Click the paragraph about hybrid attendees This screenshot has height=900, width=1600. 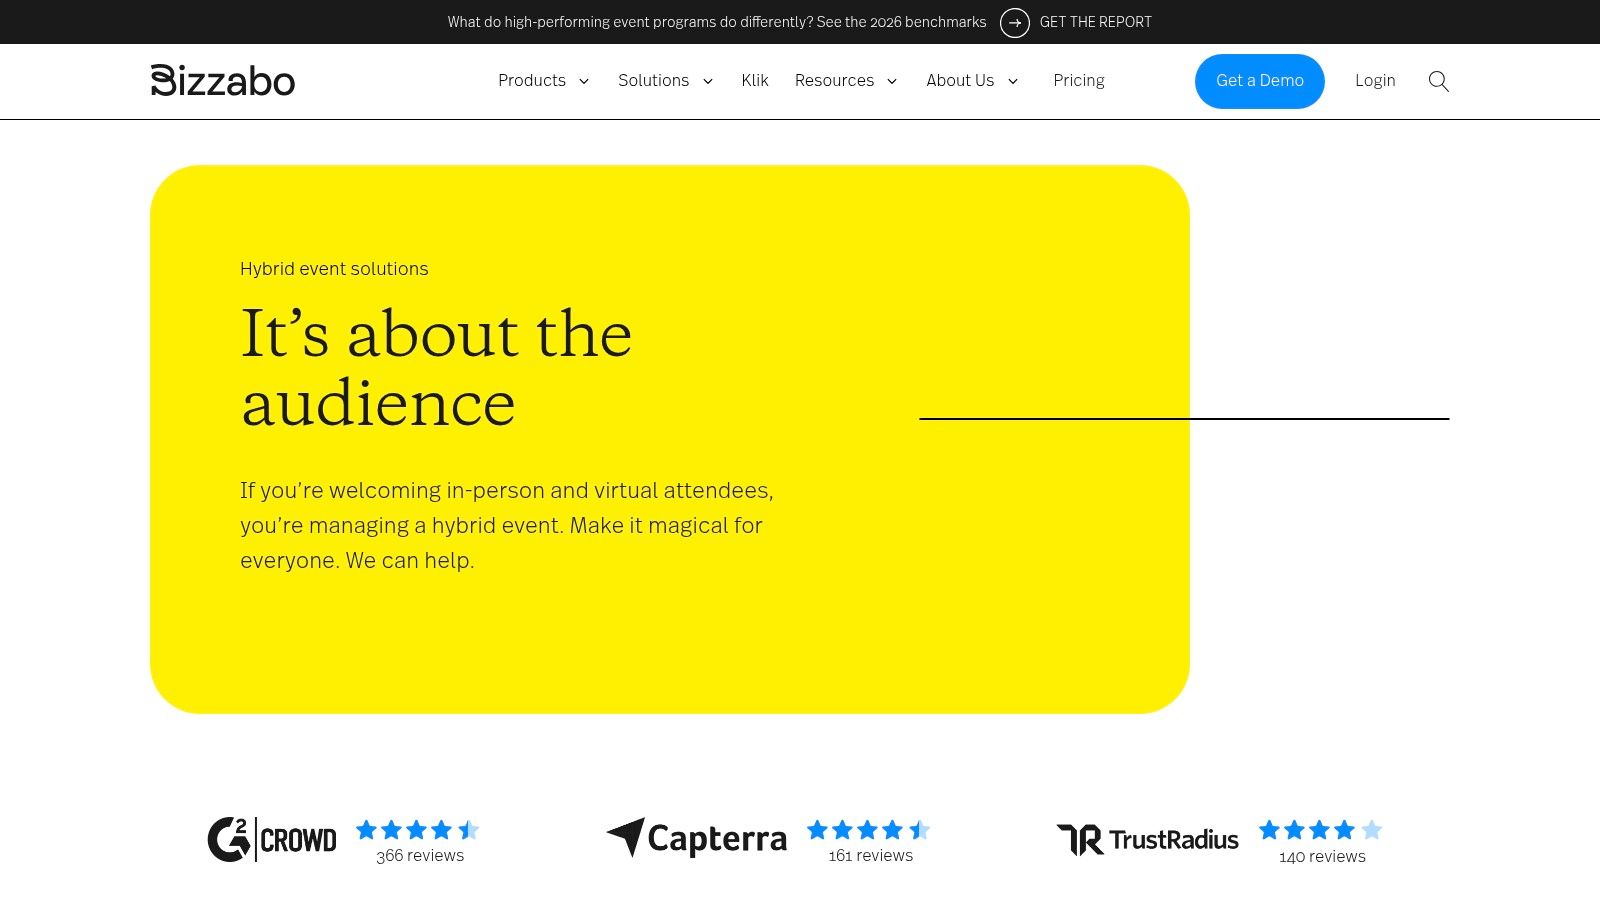point(507,525)
